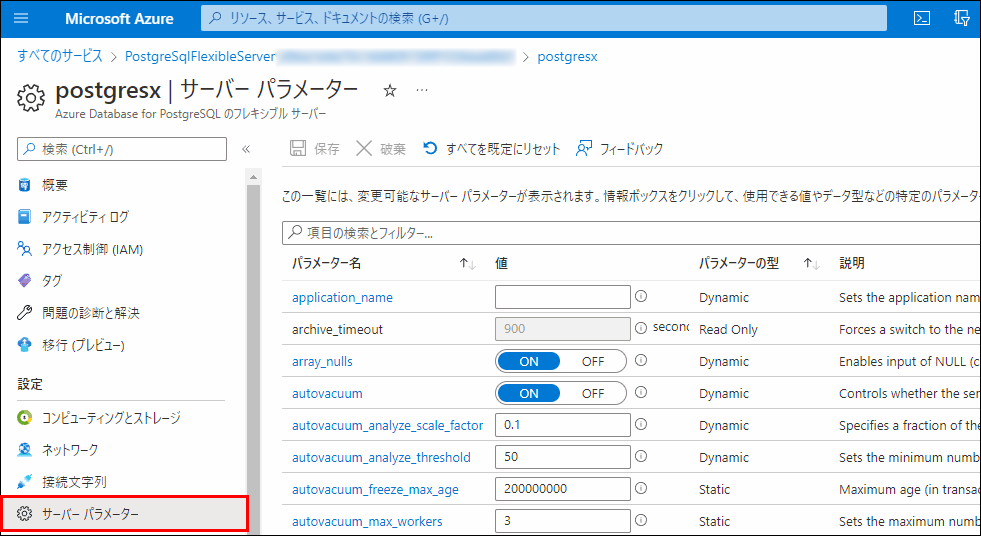
Task: Open the Azure portal hamburger menu
Action: [x=21, y=18]
